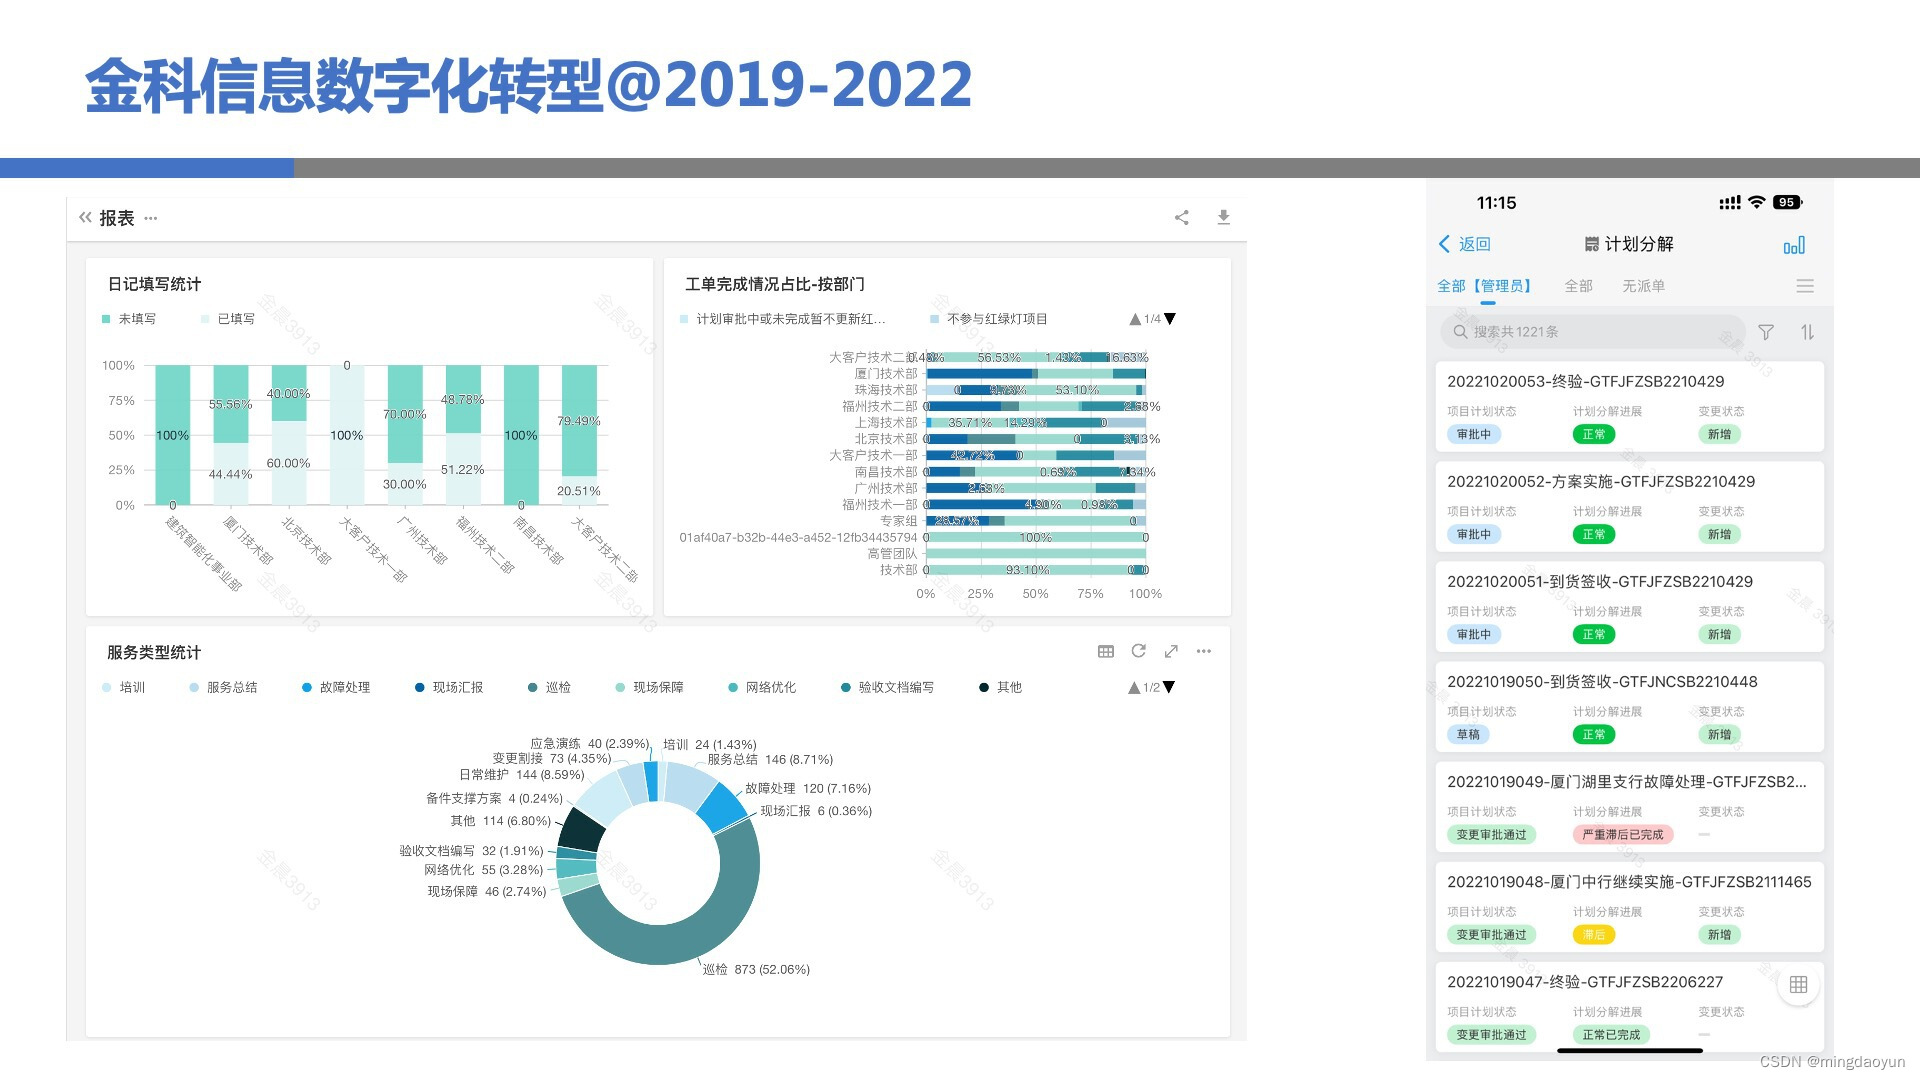
Task: Click the magnifier icon in search box
Action: pos(1460,332)
